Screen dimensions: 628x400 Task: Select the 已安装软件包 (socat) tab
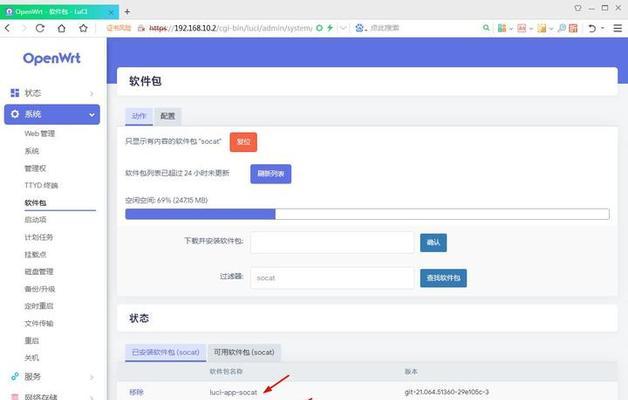pyautogui.click(x=165, y=352)
